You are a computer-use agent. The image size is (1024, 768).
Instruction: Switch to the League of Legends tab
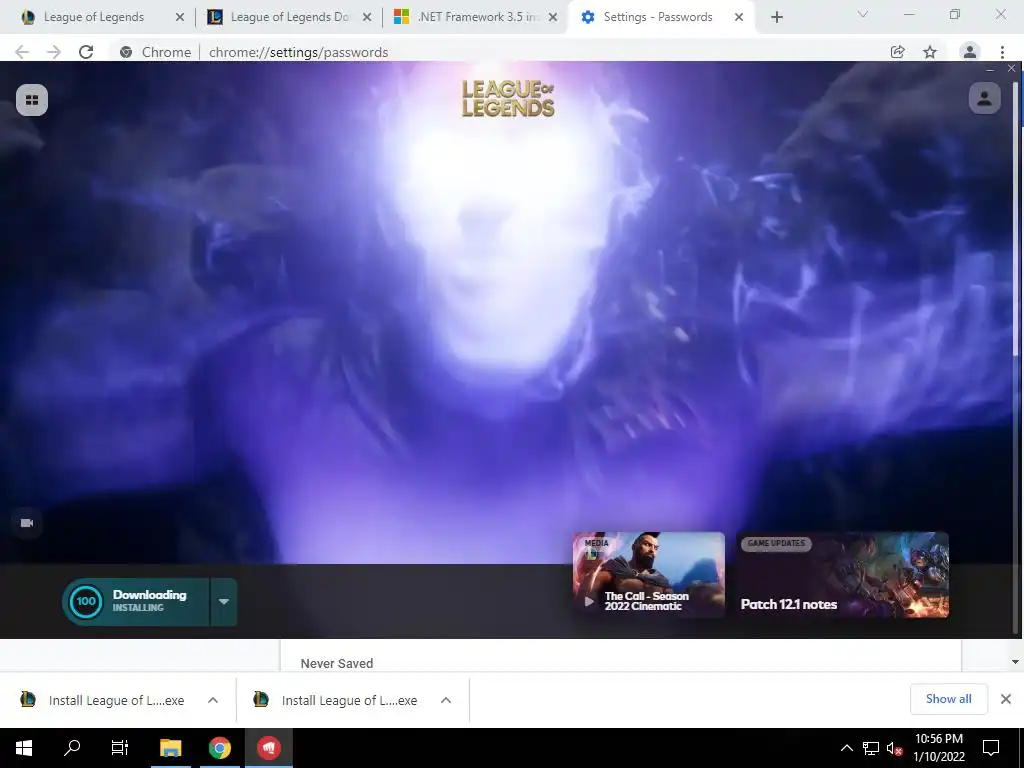94,17
